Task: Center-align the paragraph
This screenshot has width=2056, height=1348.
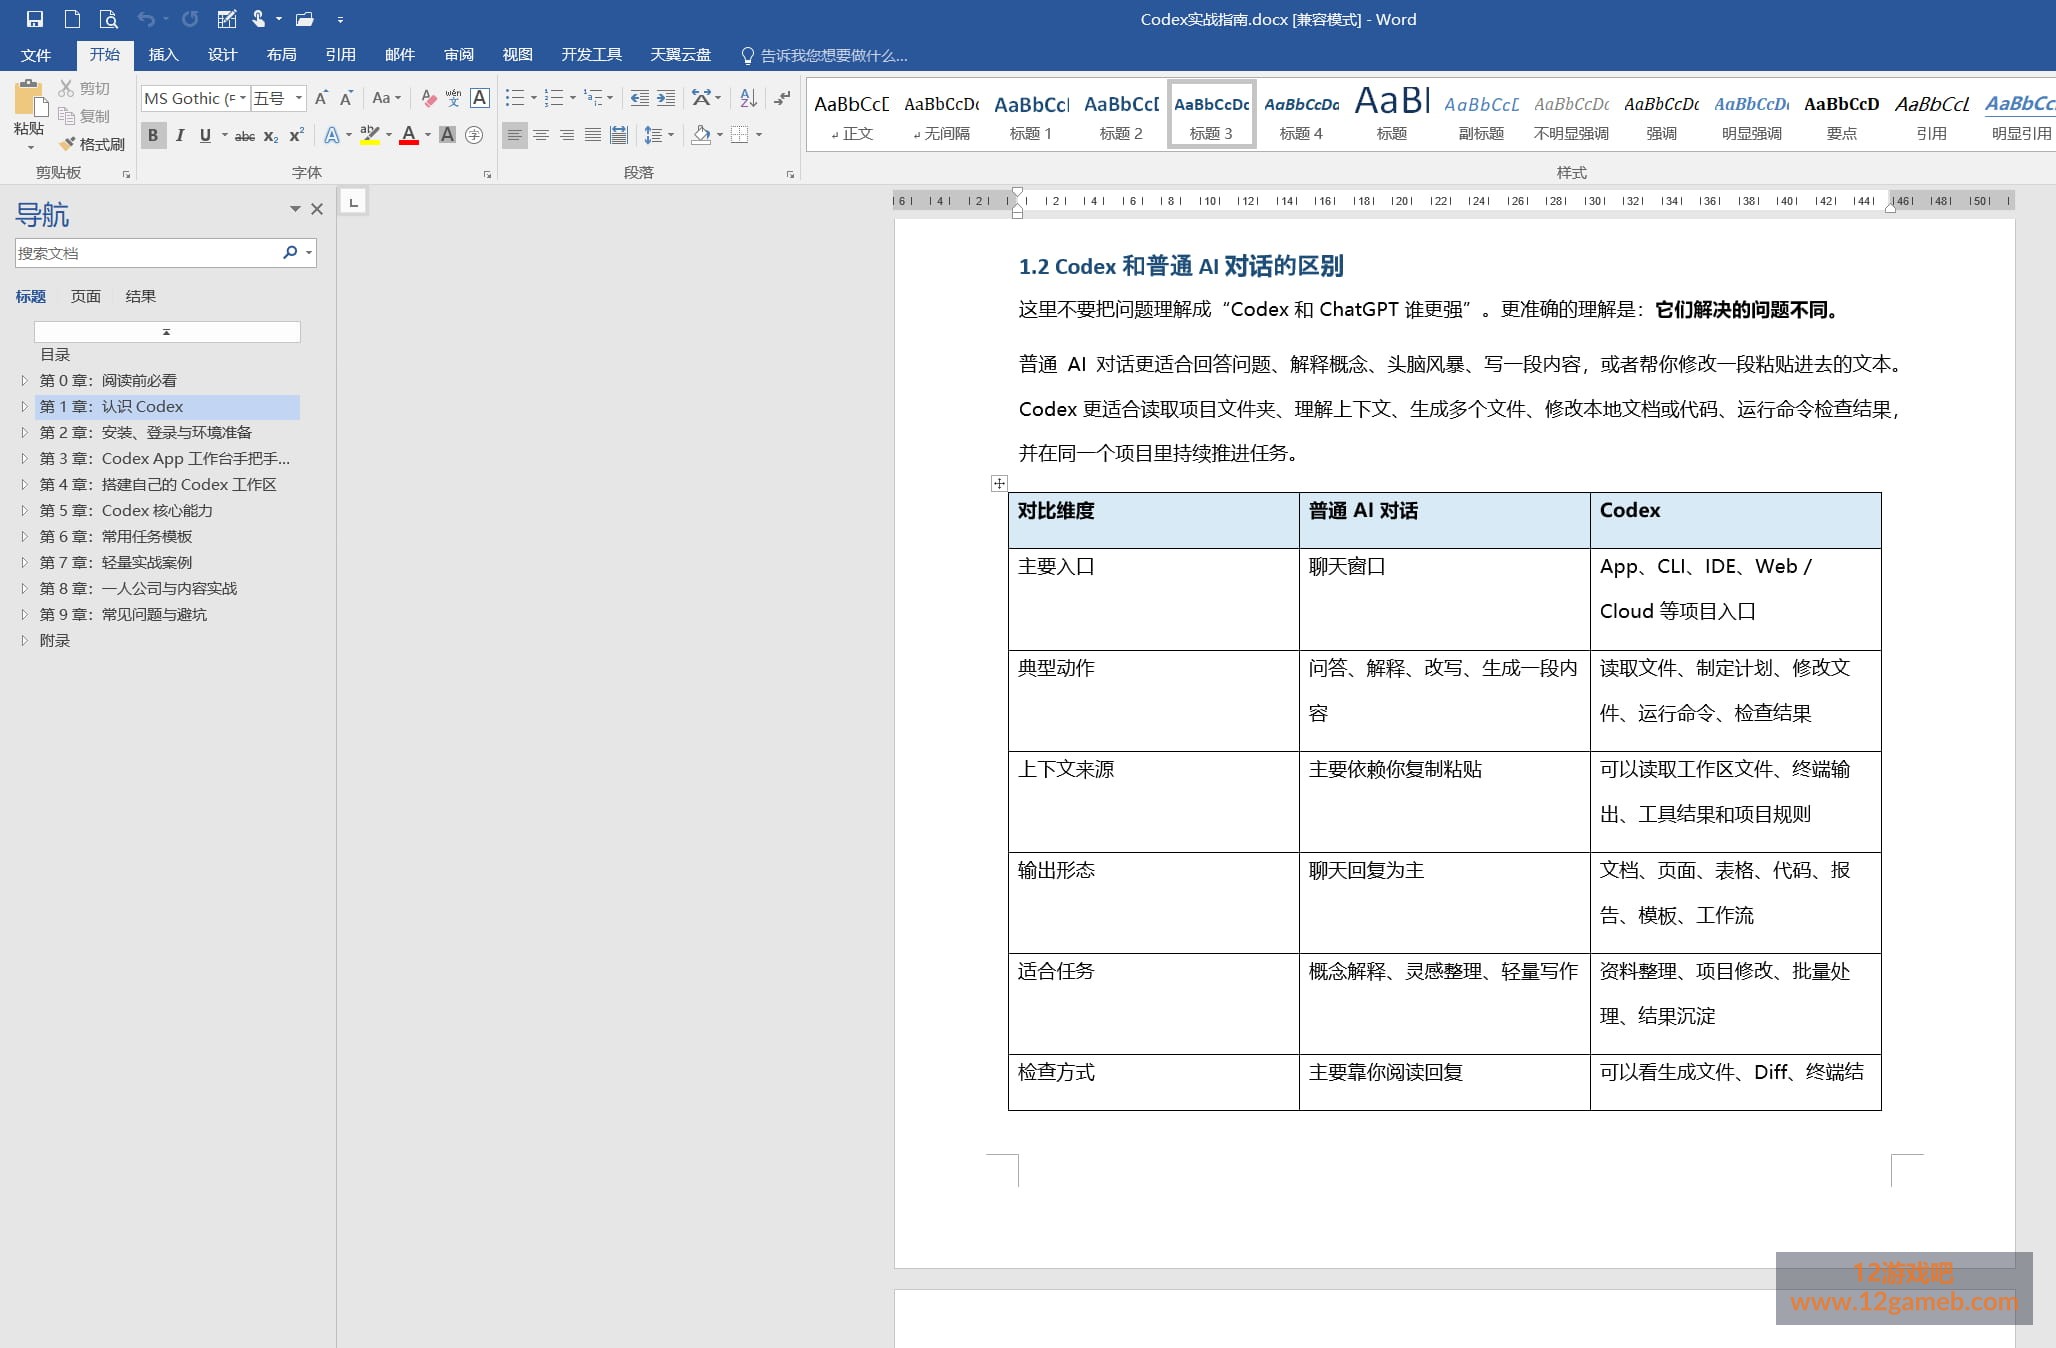Action: (x=541, y=135)
